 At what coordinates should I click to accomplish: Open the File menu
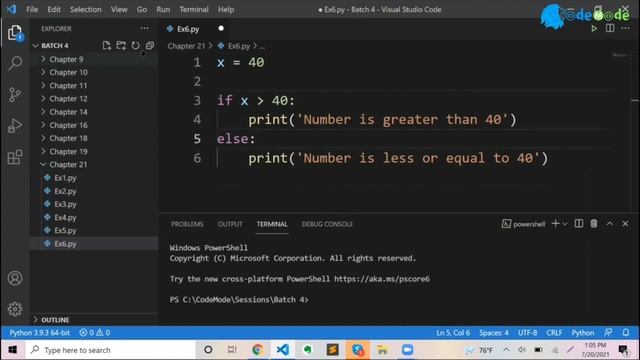pyautogui.click(x=32, y=9)
